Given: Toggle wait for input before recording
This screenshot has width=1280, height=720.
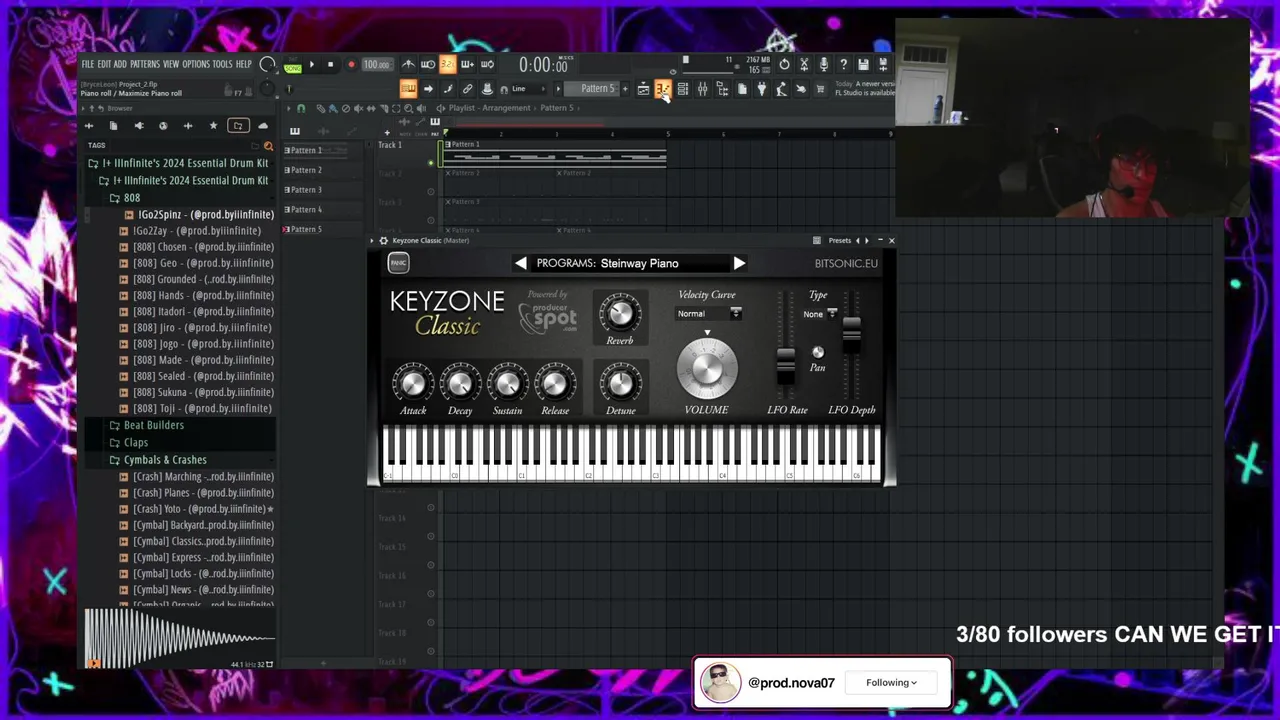Looking at the screenshot, I should tap(428, 65).
